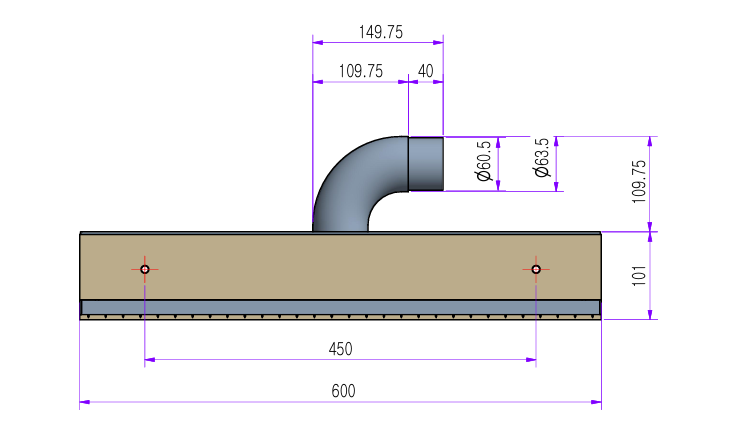Click right arrowhead of the 450 dimension line

coord(531,360)
